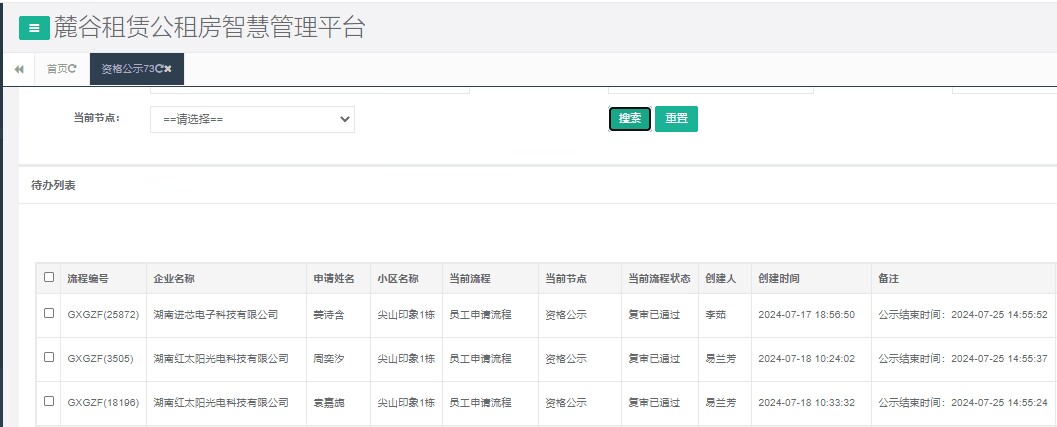1057x427 pixels.
Task: Click process number GXGZF(25872)
Action: coord(103,315)
